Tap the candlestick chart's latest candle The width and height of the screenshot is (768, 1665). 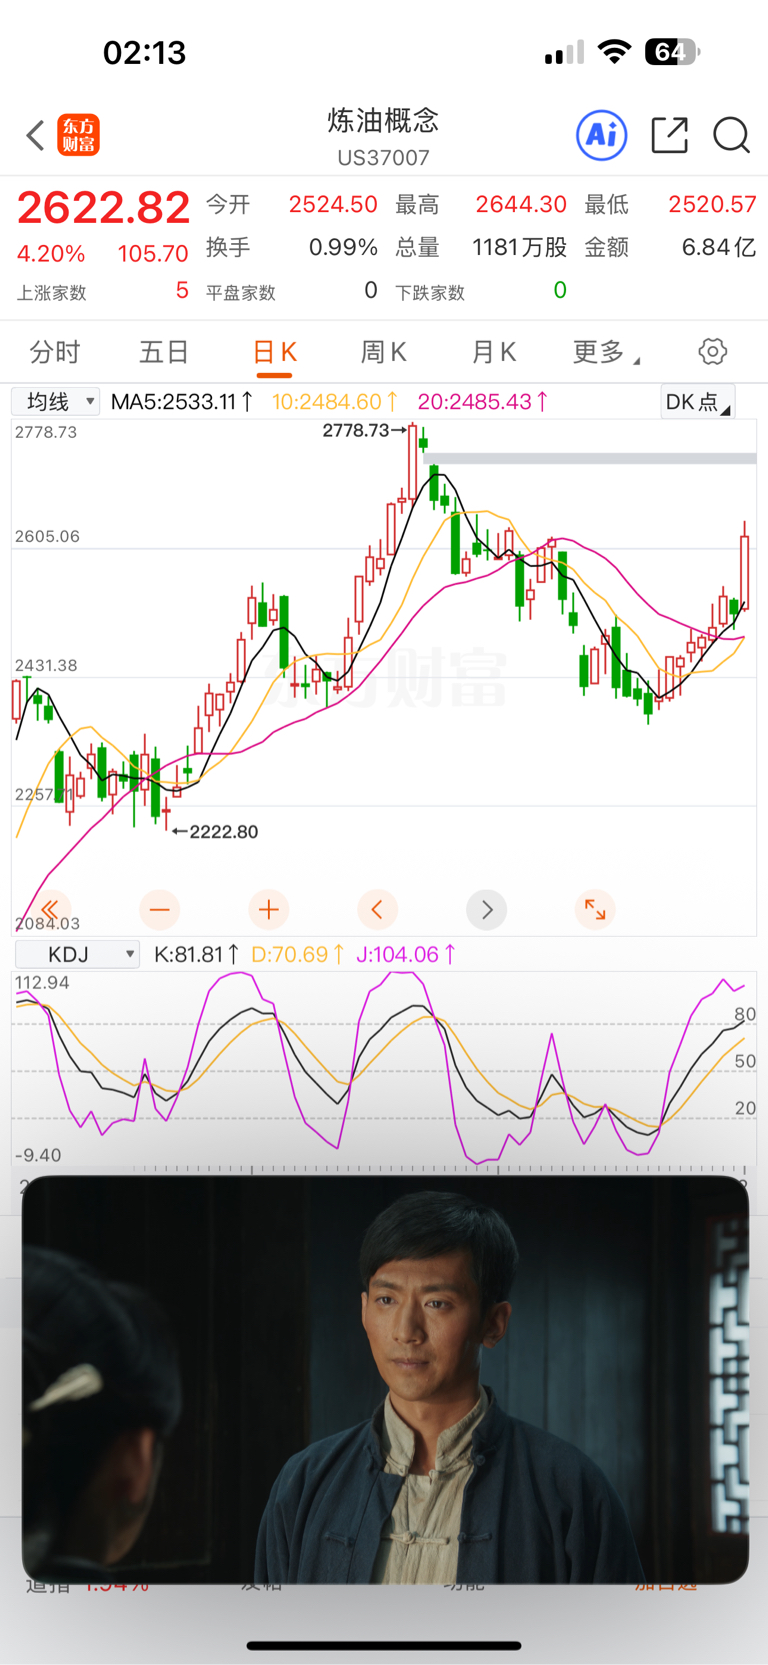click(x=745, y=566)
